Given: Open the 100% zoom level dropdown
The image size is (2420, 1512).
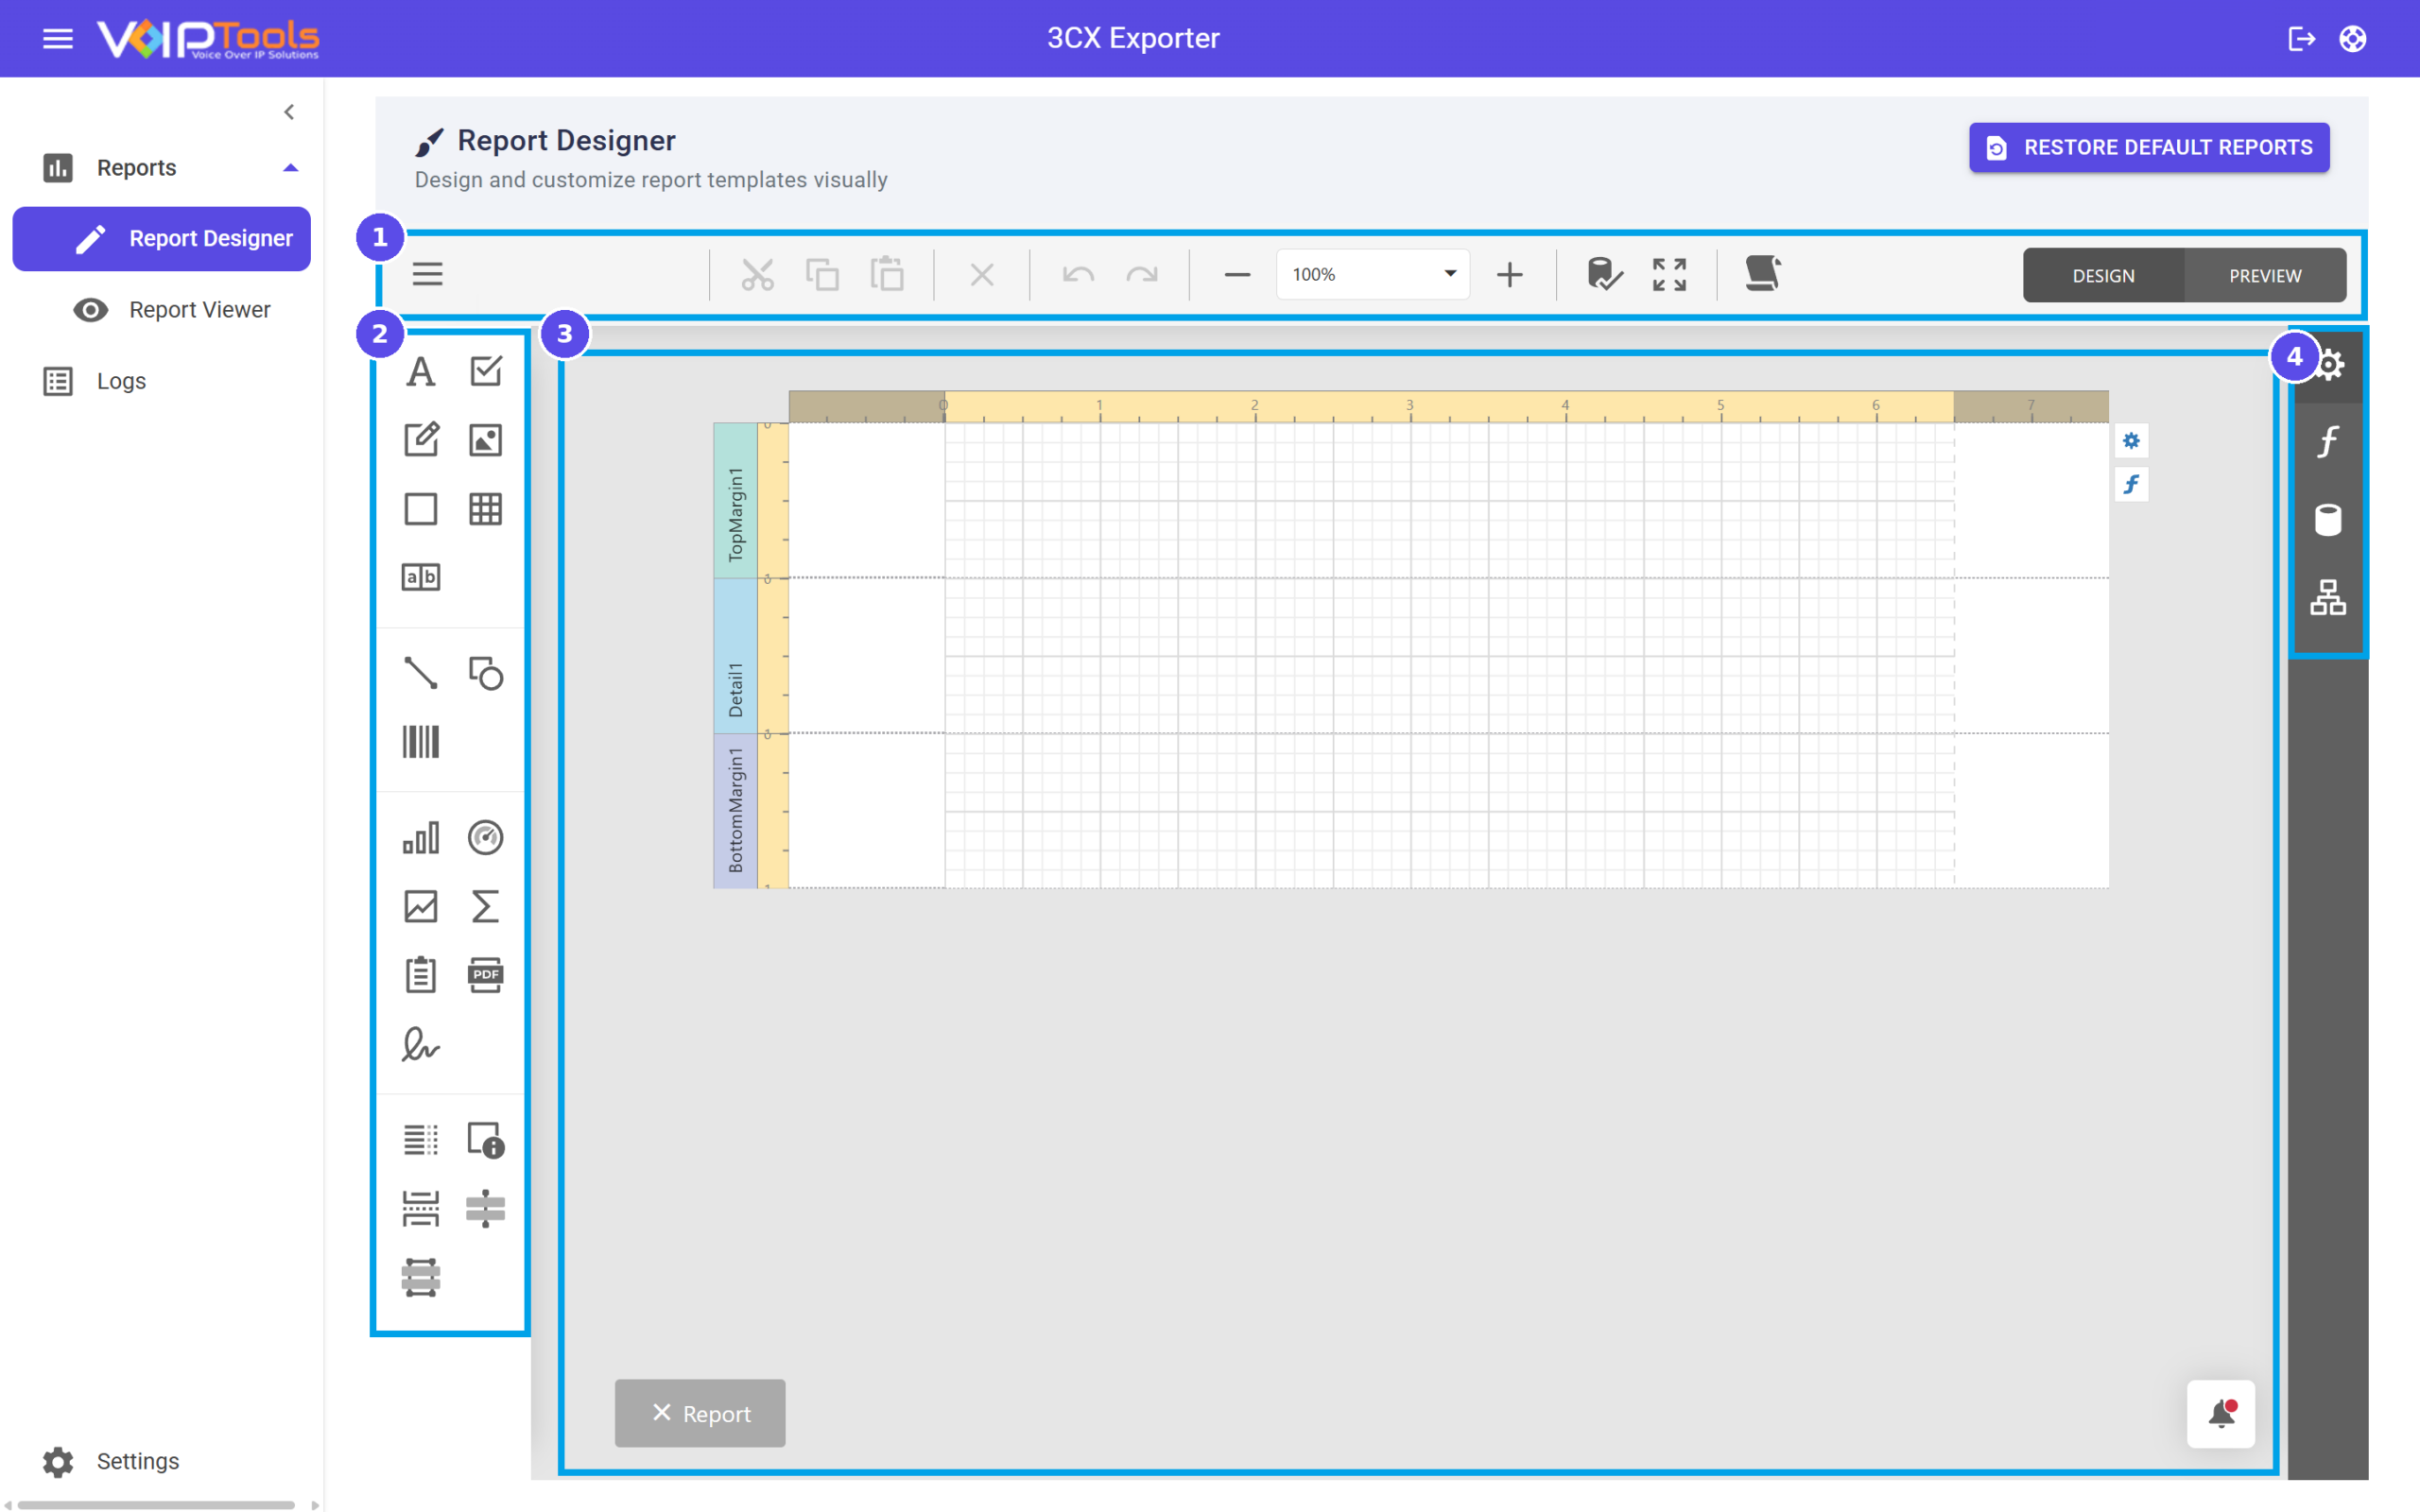Looking at the screenshot, I should [1373, 274].
